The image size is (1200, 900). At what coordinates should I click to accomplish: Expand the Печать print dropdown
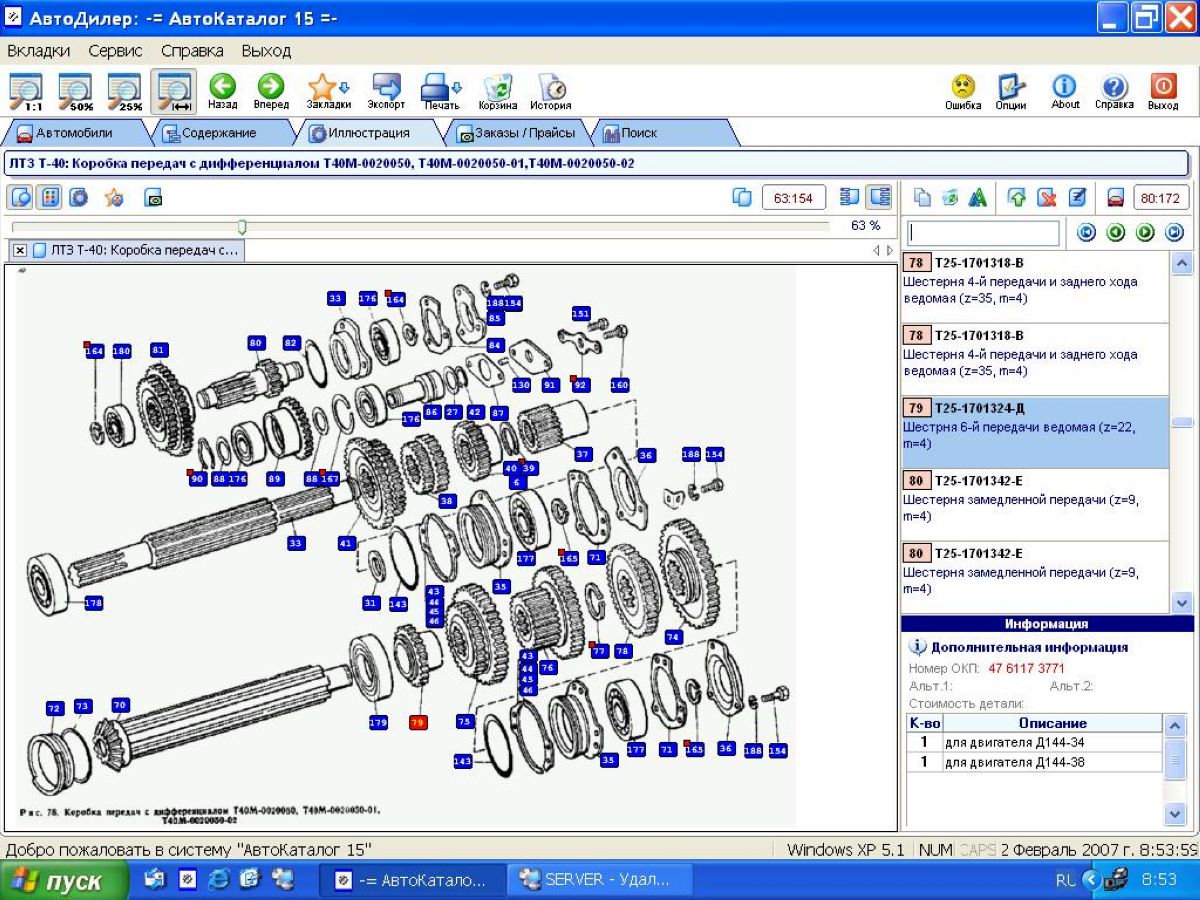coord(457,87)
